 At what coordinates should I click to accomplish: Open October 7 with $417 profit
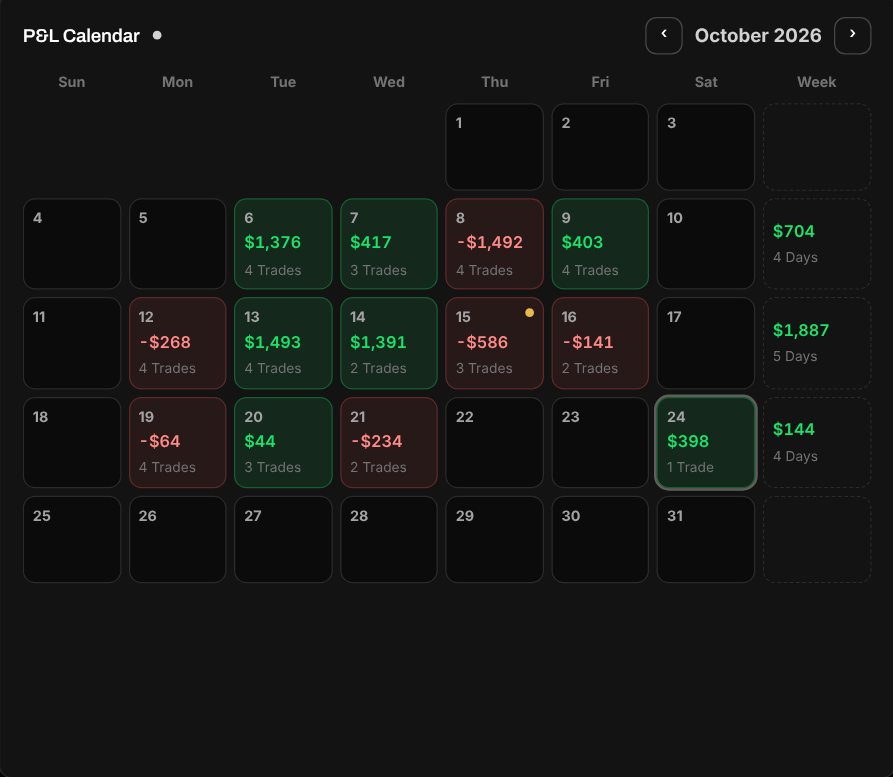389,244
